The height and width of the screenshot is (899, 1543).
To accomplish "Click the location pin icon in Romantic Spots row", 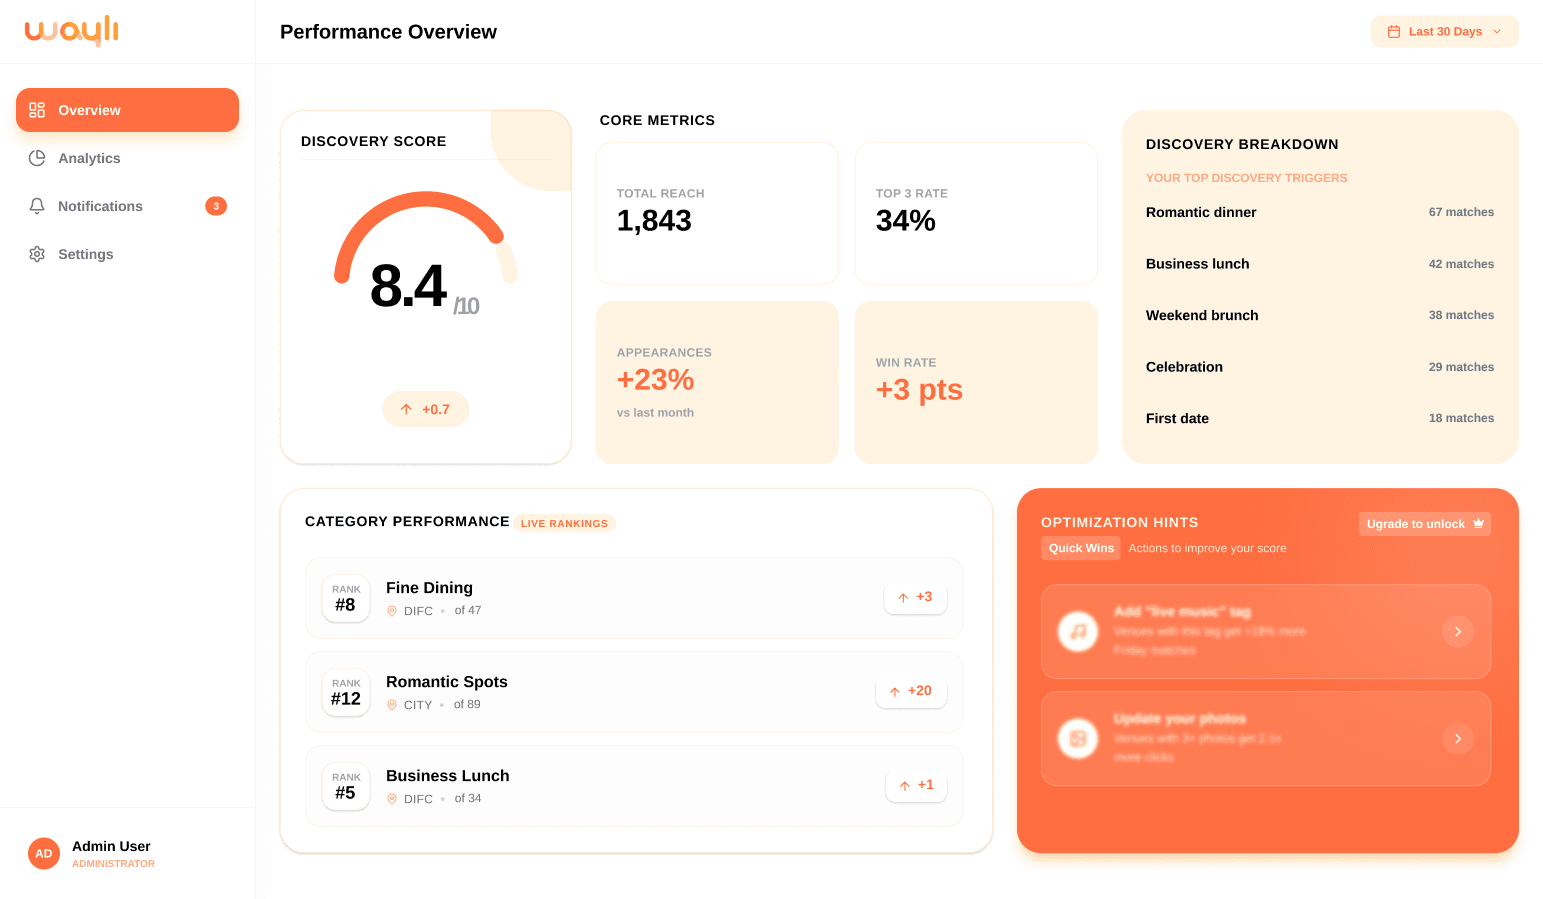I will pyautogui.click(x=392, y=705).
